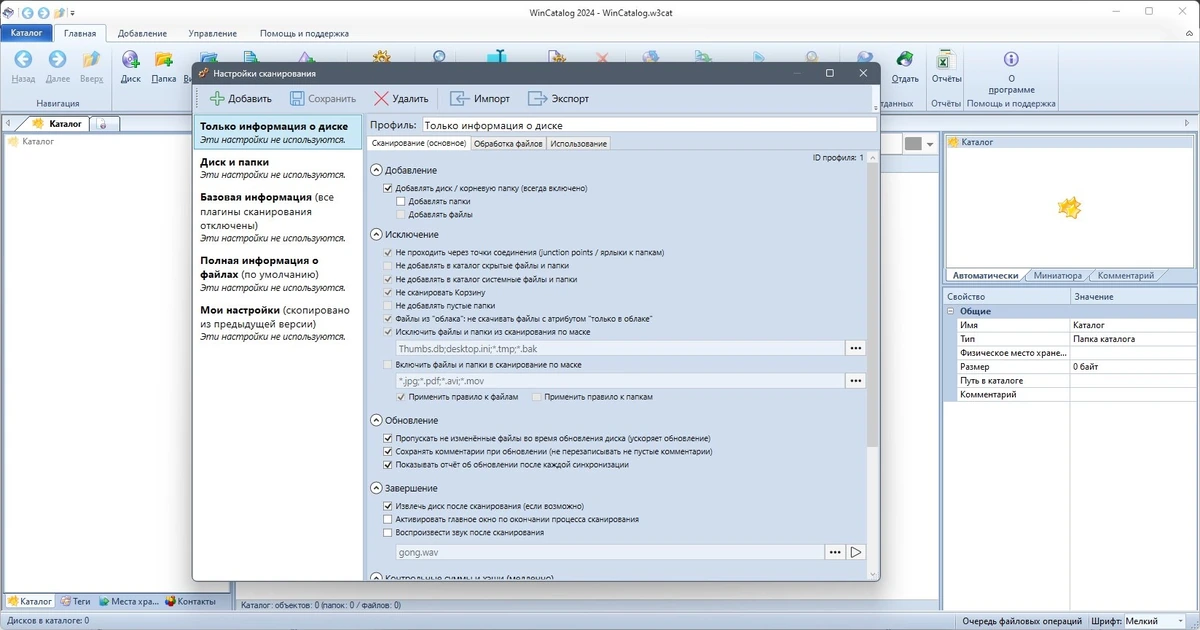Screen dimensions: 1200x630
Task: Click the lock tab icon beside Каталог tab
Action: [x=103, y=124]
